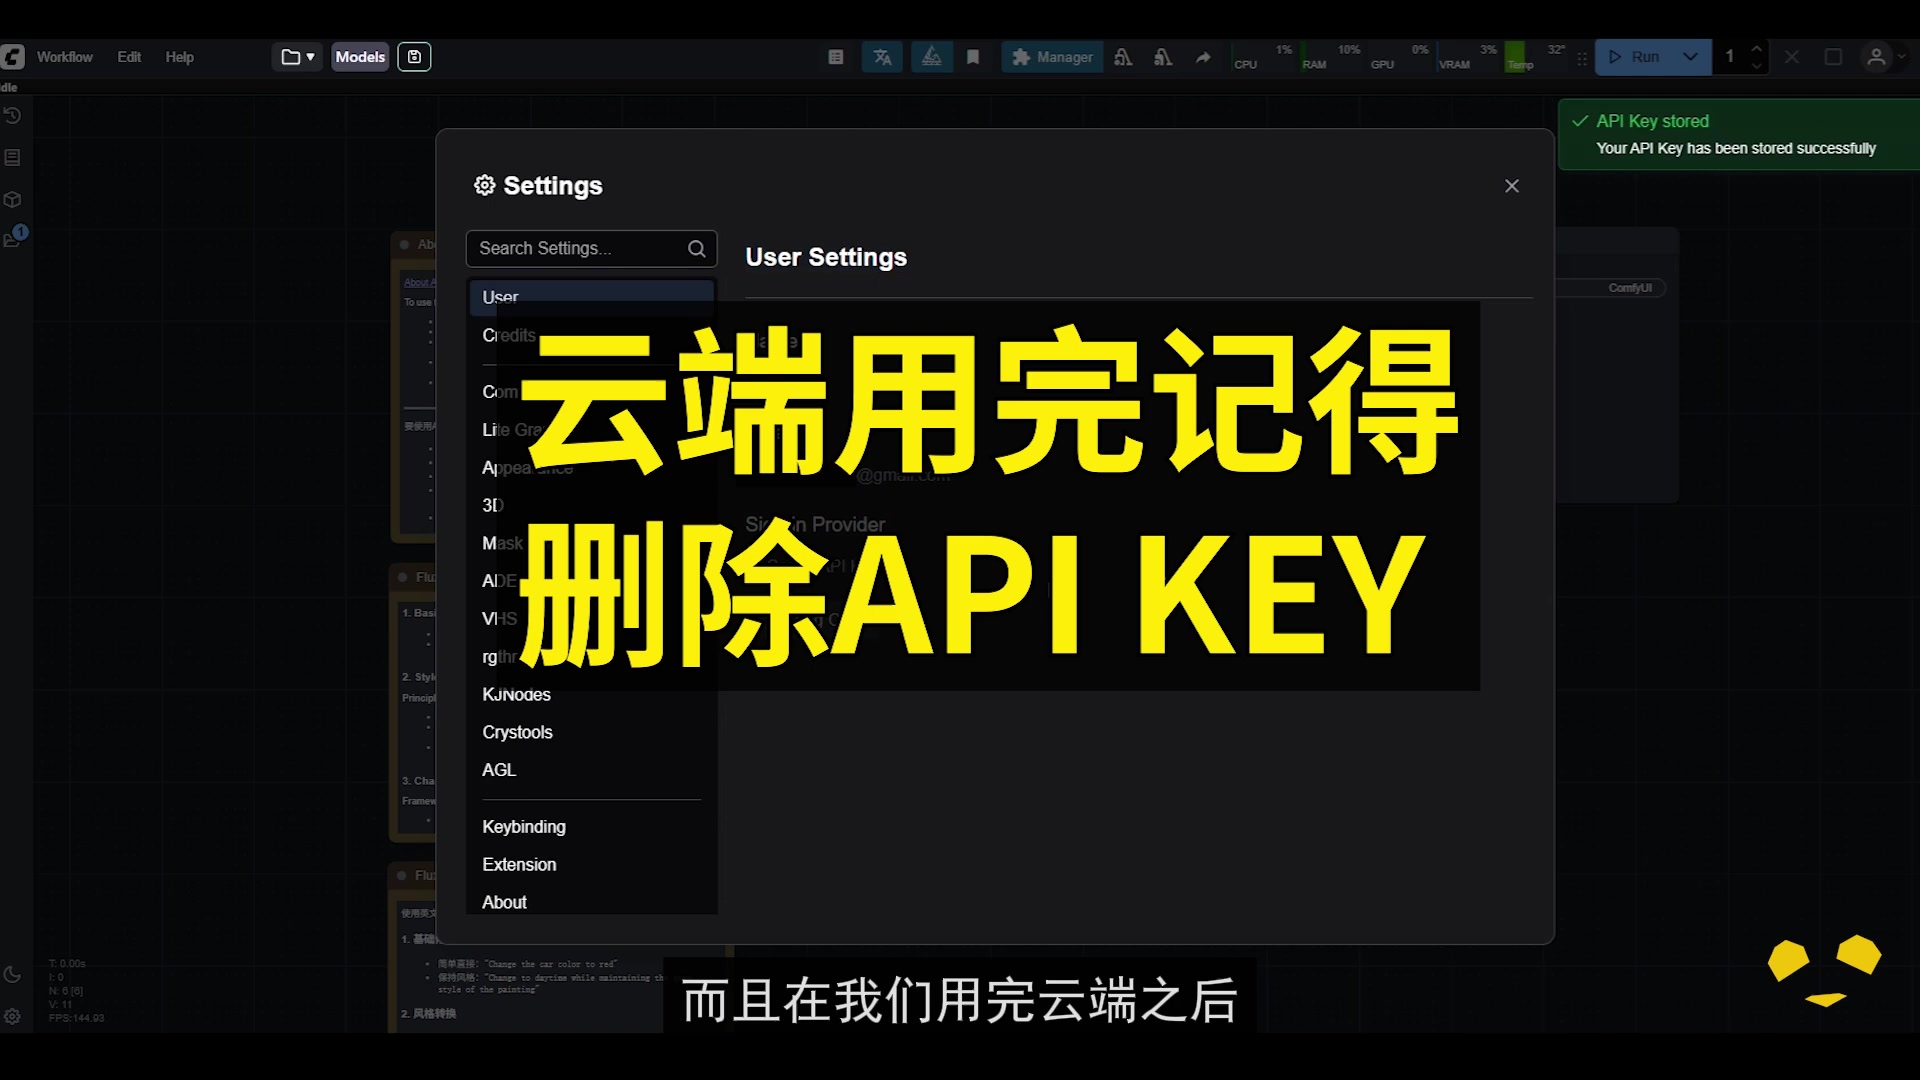Click the CPU usage monitor
The width and height of the screenshot is (1920, 1080).
click(1262, 57)
